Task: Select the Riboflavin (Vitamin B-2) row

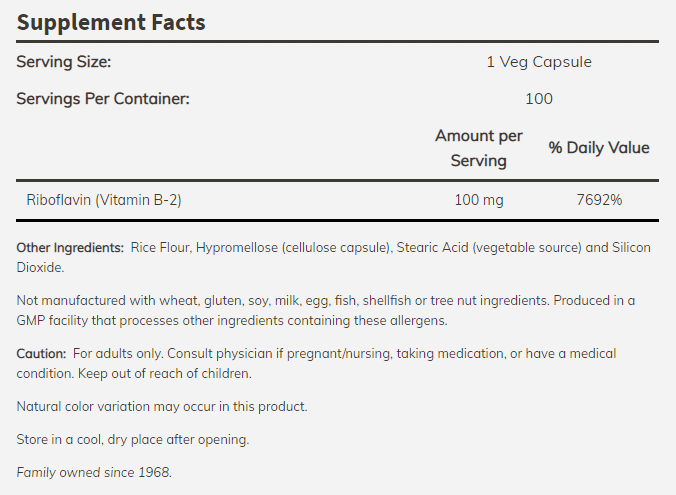Action: 338,200
